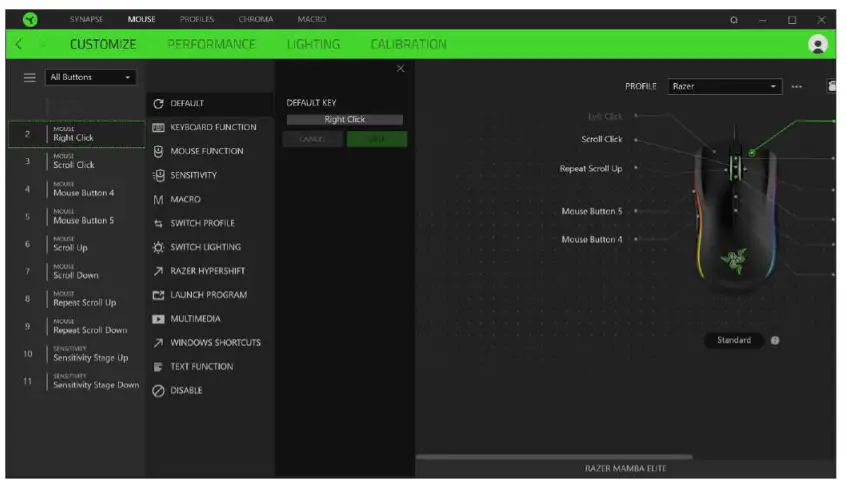Open the All Buttons dropdown
847x485 pixels.
tap(90, 78)
